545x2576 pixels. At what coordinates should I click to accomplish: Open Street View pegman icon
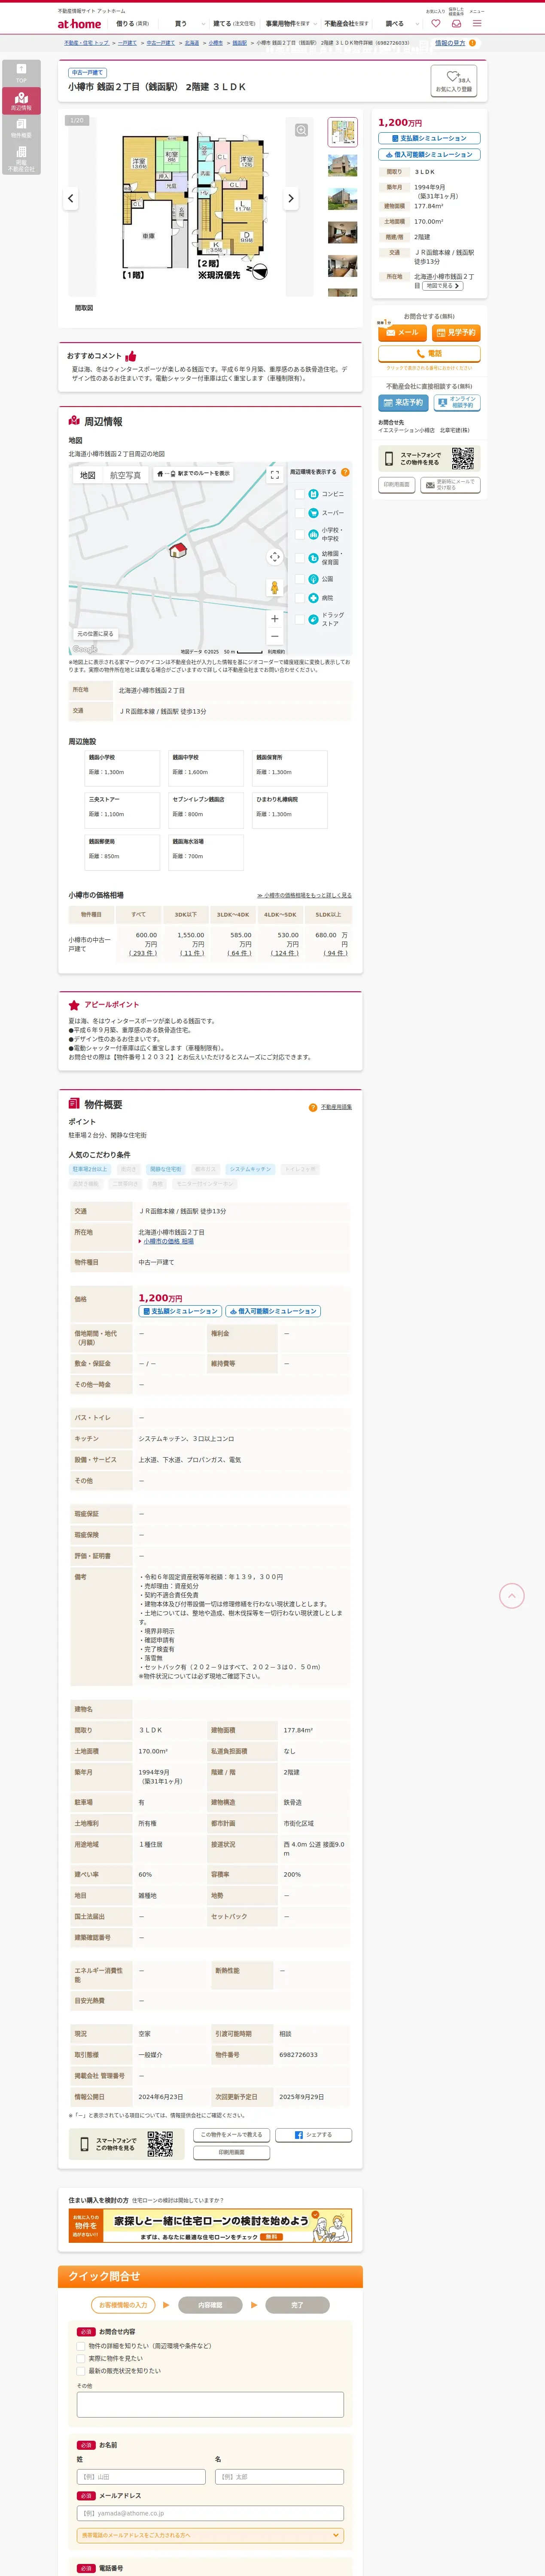[274, 588]
